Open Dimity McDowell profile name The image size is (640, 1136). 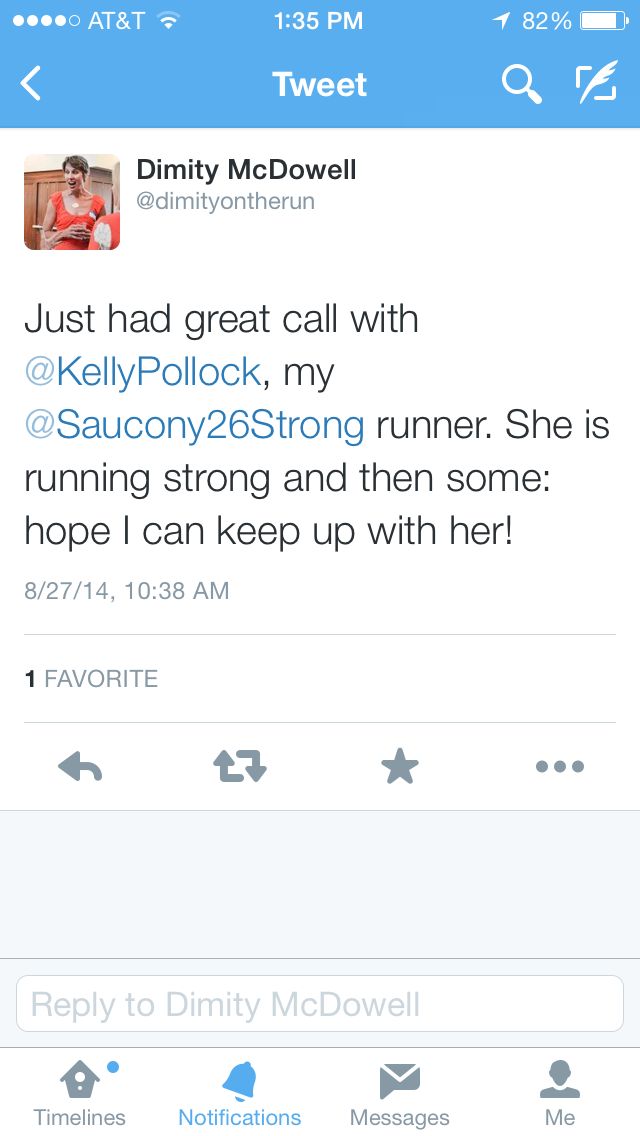(246, 170)
